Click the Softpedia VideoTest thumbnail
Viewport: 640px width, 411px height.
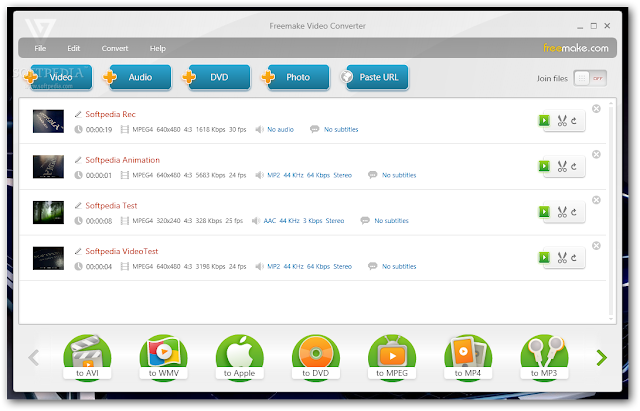pyautogui.click(x=48, y=258)
